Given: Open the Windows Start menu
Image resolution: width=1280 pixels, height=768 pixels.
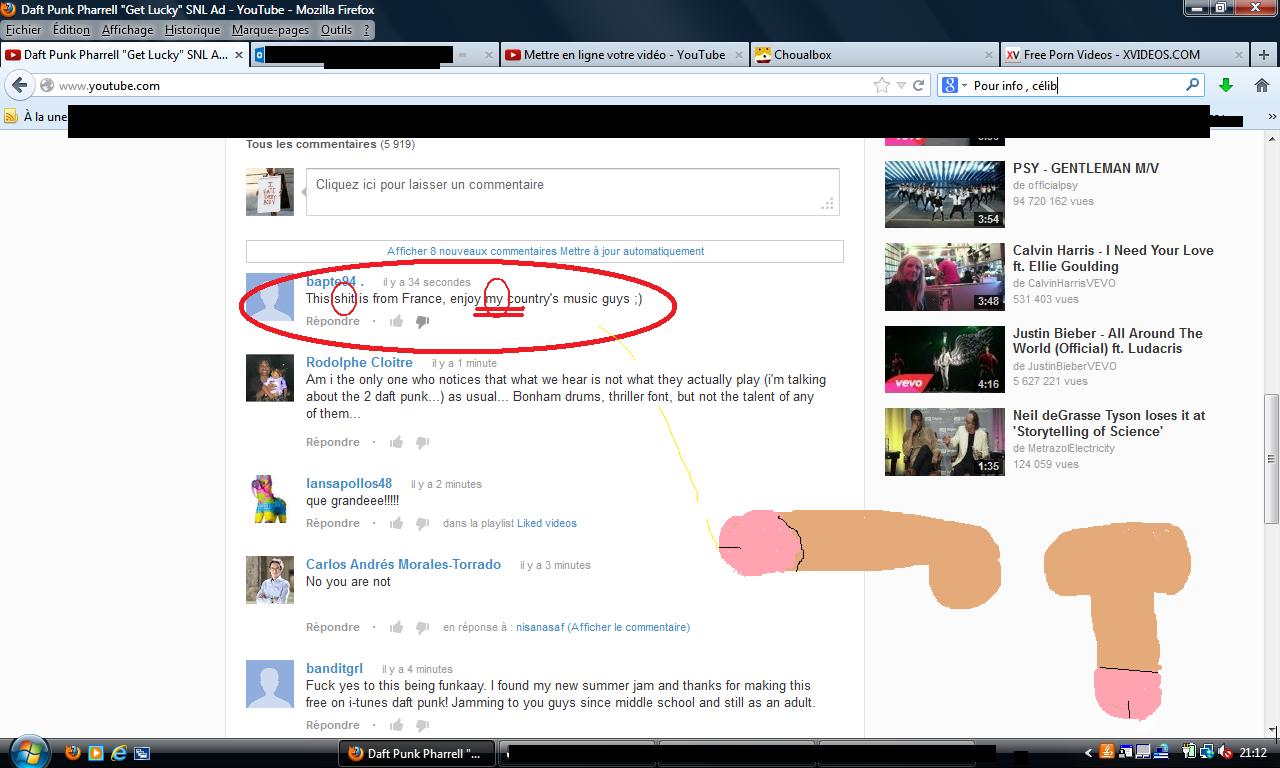Looking at the screenshot, I should tap(27, 752).
